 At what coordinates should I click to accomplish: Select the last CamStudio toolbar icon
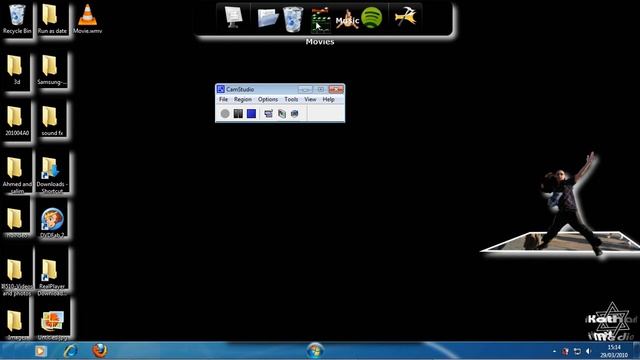[295, 113]
